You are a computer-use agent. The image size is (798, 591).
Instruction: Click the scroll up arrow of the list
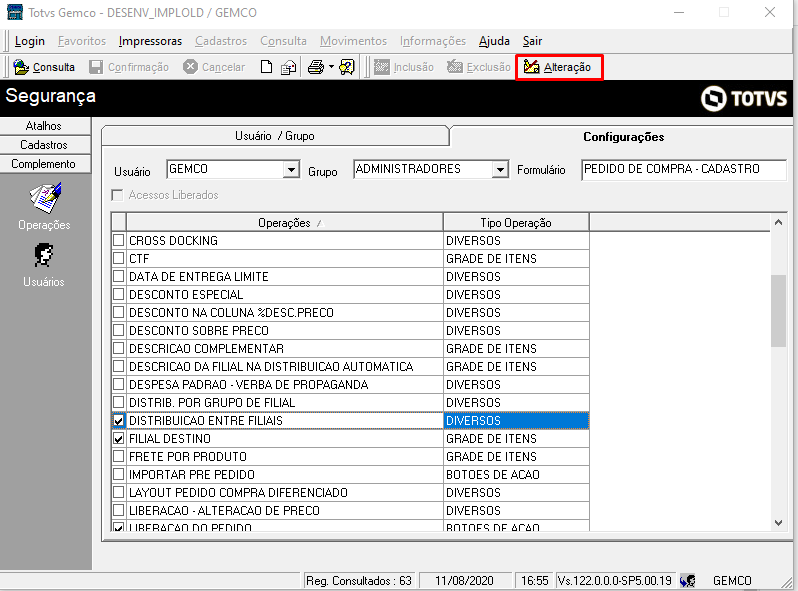778,222
